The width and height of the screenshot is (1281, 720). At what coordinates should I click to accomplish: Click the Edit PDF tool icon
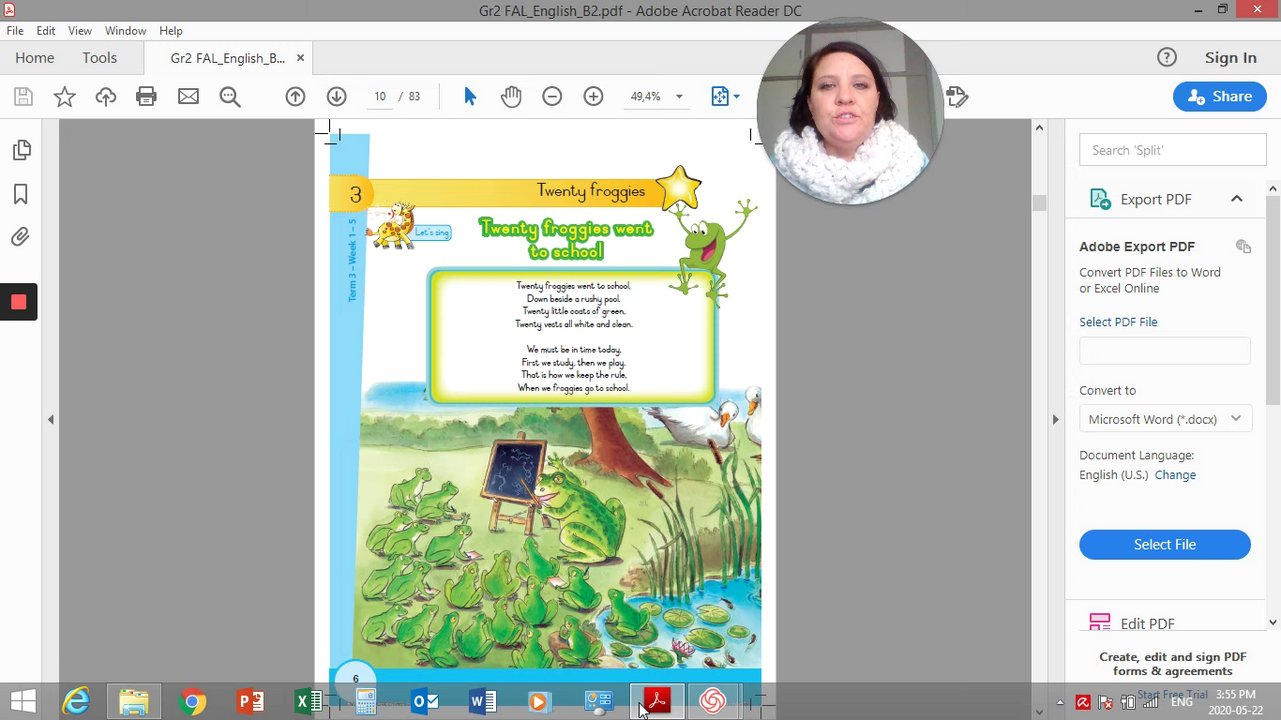click(1100, 622)
